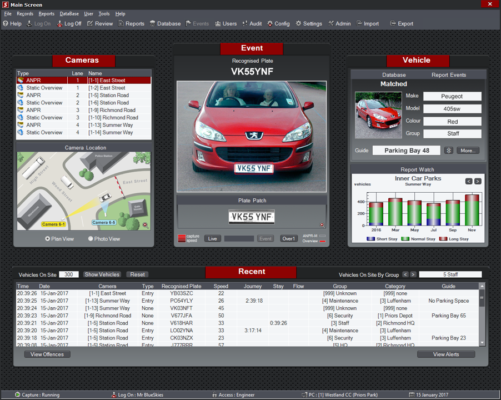Select the Photo View radio button
Viewport: 501px width, 400px height.
coord(90,239)
